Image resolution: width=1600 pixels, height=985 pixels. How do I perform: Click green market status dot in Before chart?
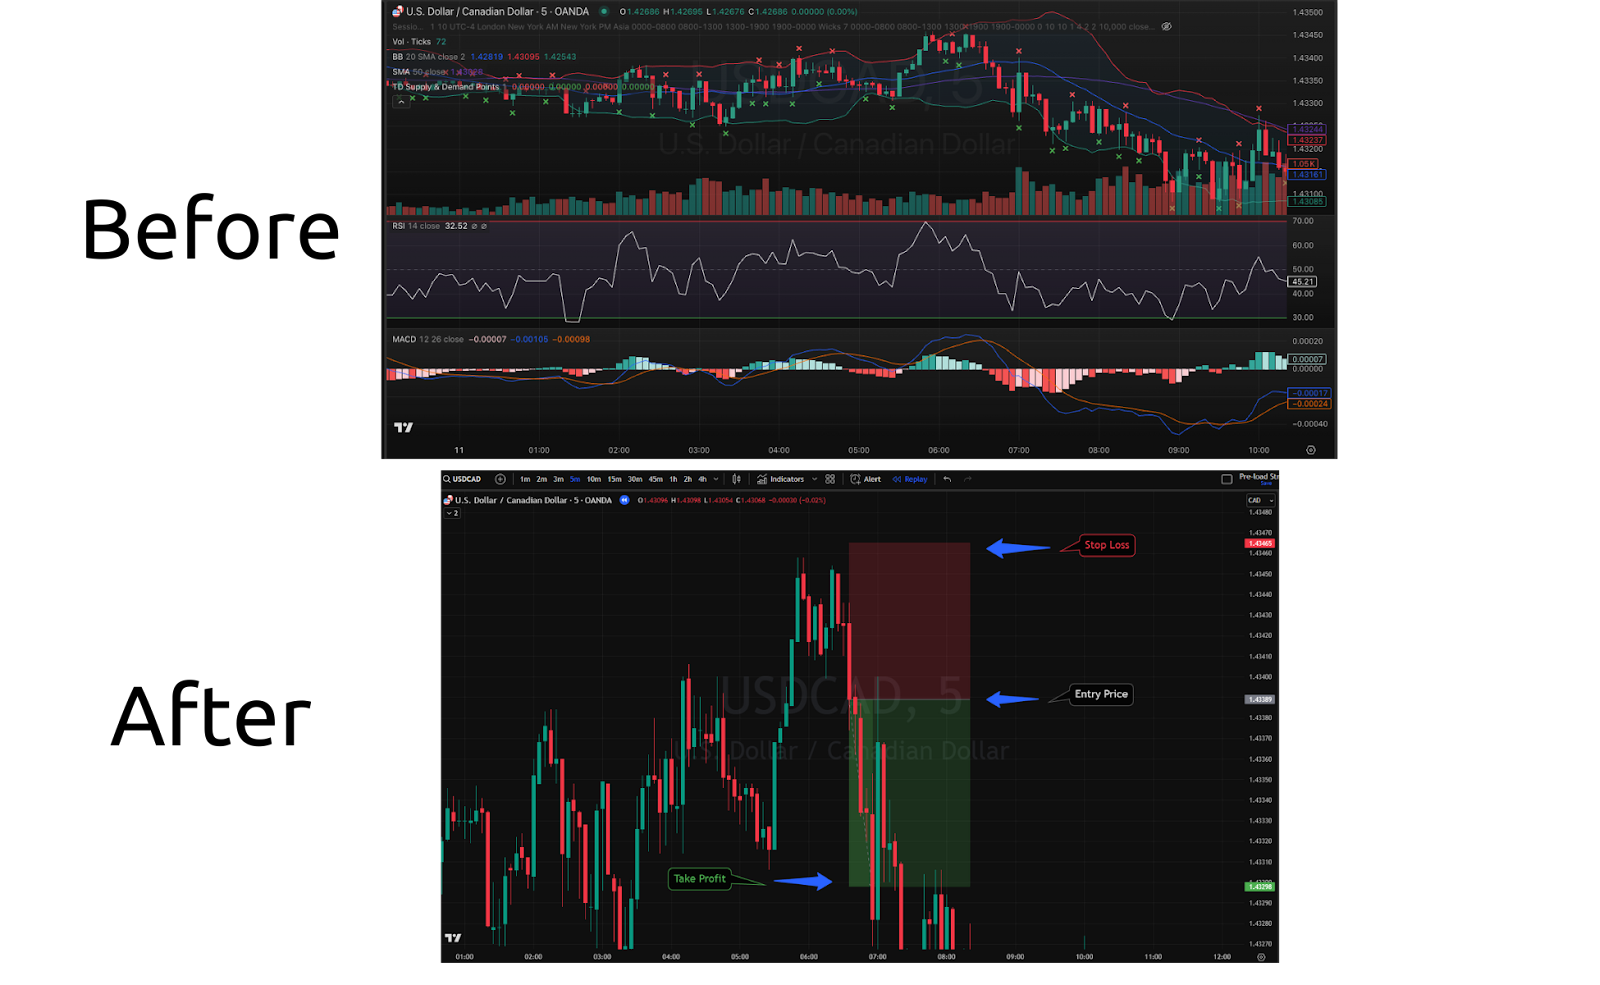(x=604, y=12)
